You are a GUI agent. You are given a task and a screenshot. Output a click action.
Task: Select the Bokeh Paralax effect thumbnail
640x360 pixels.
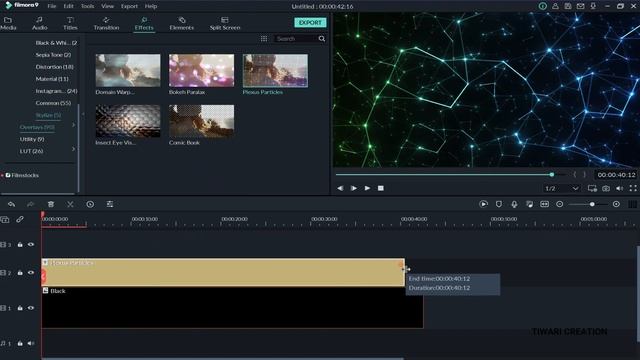(x=201, y=70)
